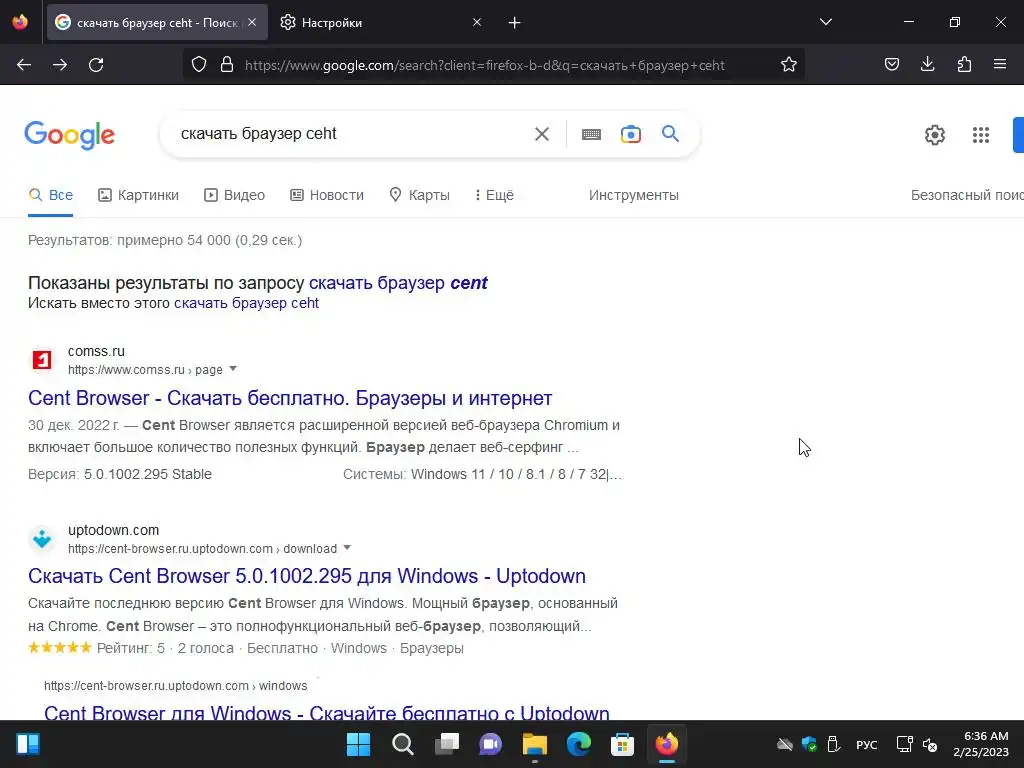Open the Save to Pocket icon
Viewport: 1024px width, 768px height.
tap(891, 64)
